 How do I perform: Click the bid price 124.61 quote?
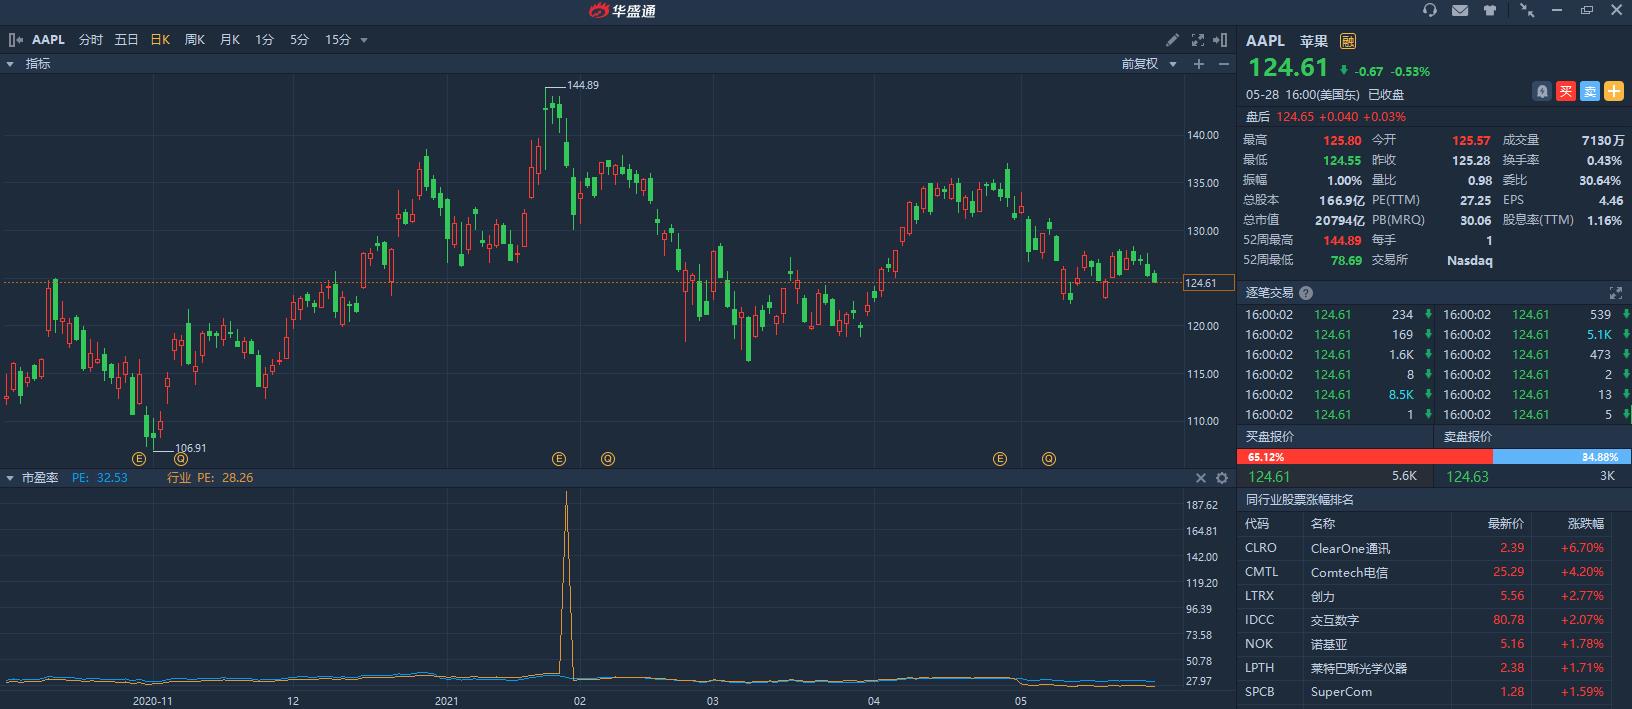click(1269, 477)
